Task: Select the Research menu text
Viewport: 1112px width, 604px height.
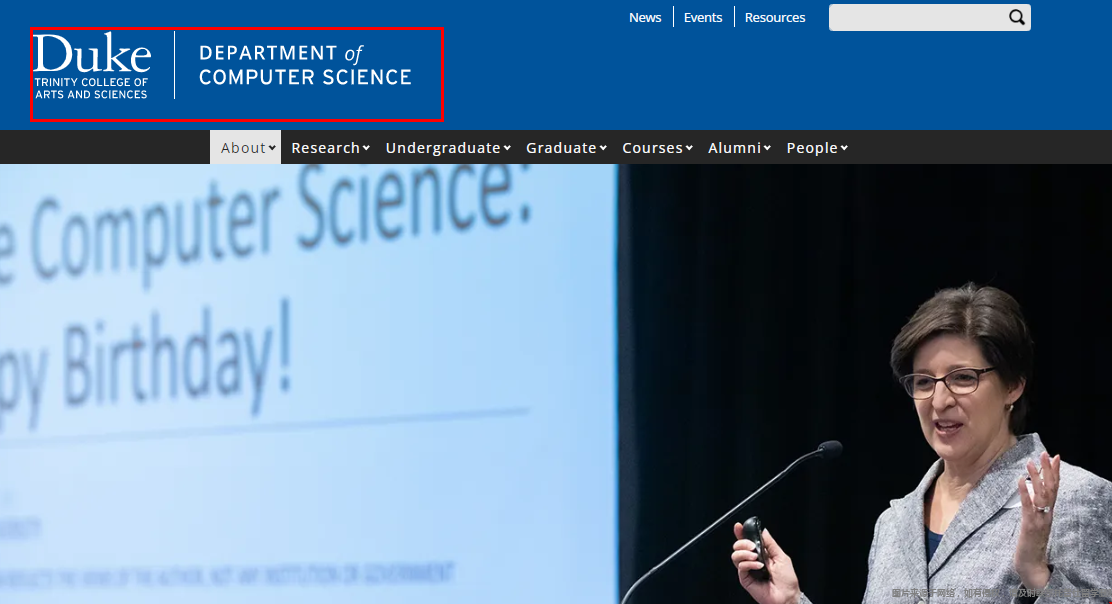Action: 326,147
